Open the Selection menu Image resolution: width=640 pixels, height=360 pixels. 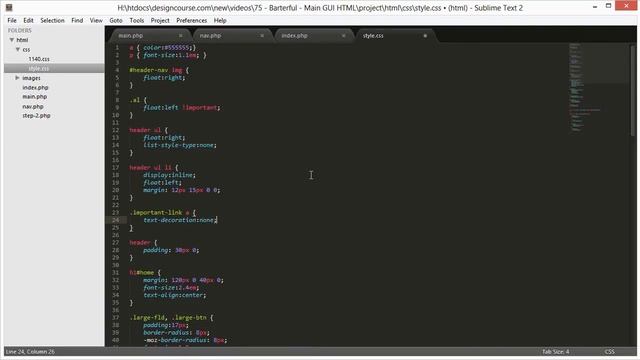[x=52, y=20]
